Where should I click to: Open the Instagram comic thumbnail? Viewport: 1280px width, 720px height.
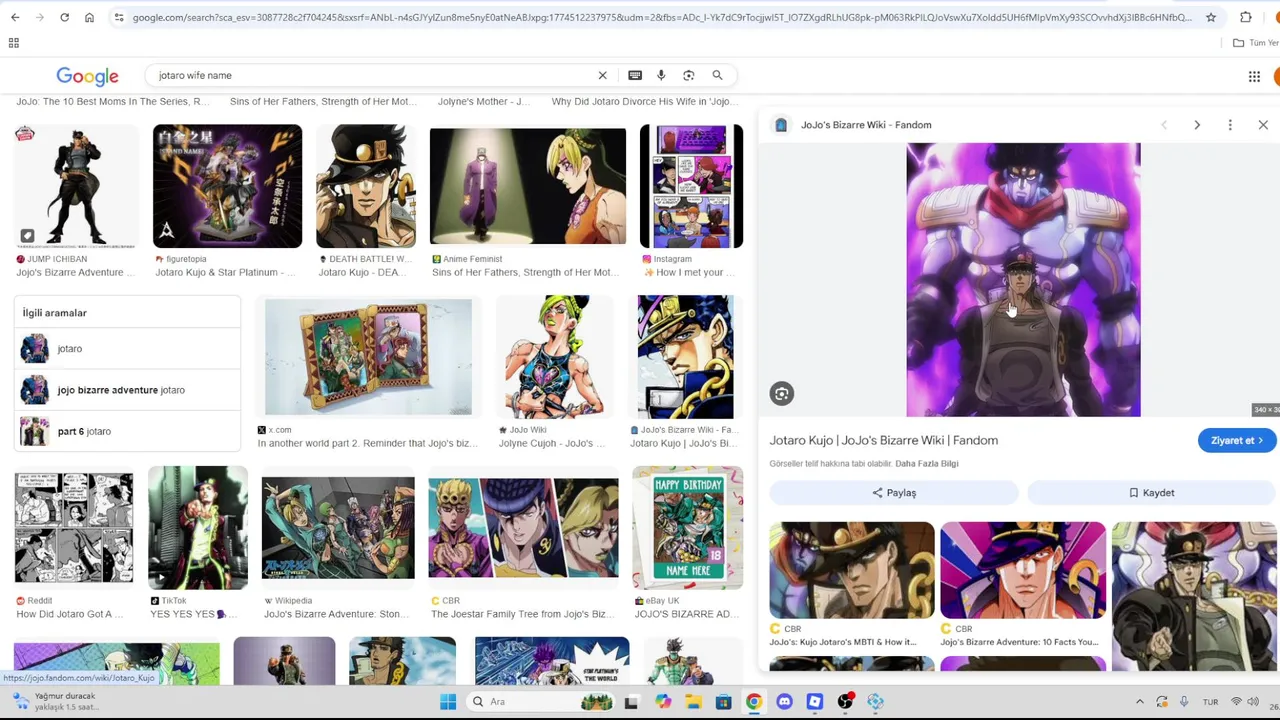[691, 187]
